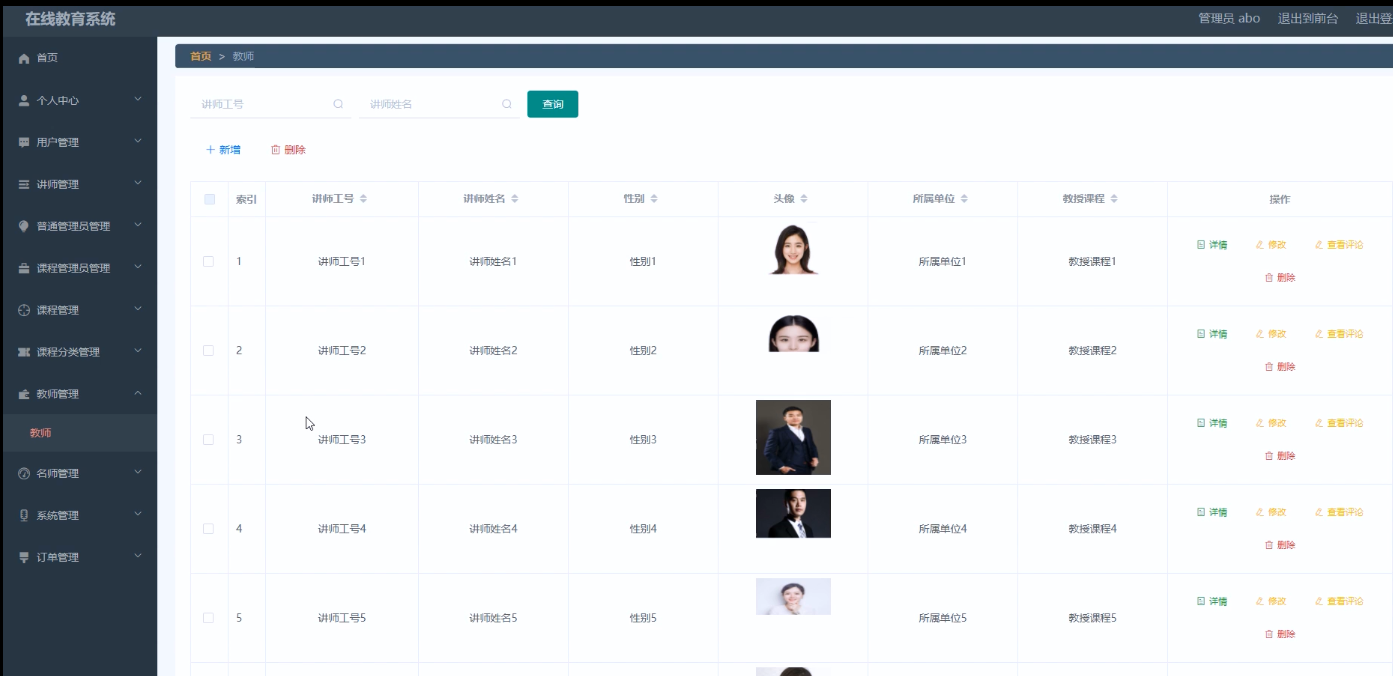Check the row 5 checkbox (讲师工号5)
Viewport: 1393px width, 676px height.
(208, 617)
